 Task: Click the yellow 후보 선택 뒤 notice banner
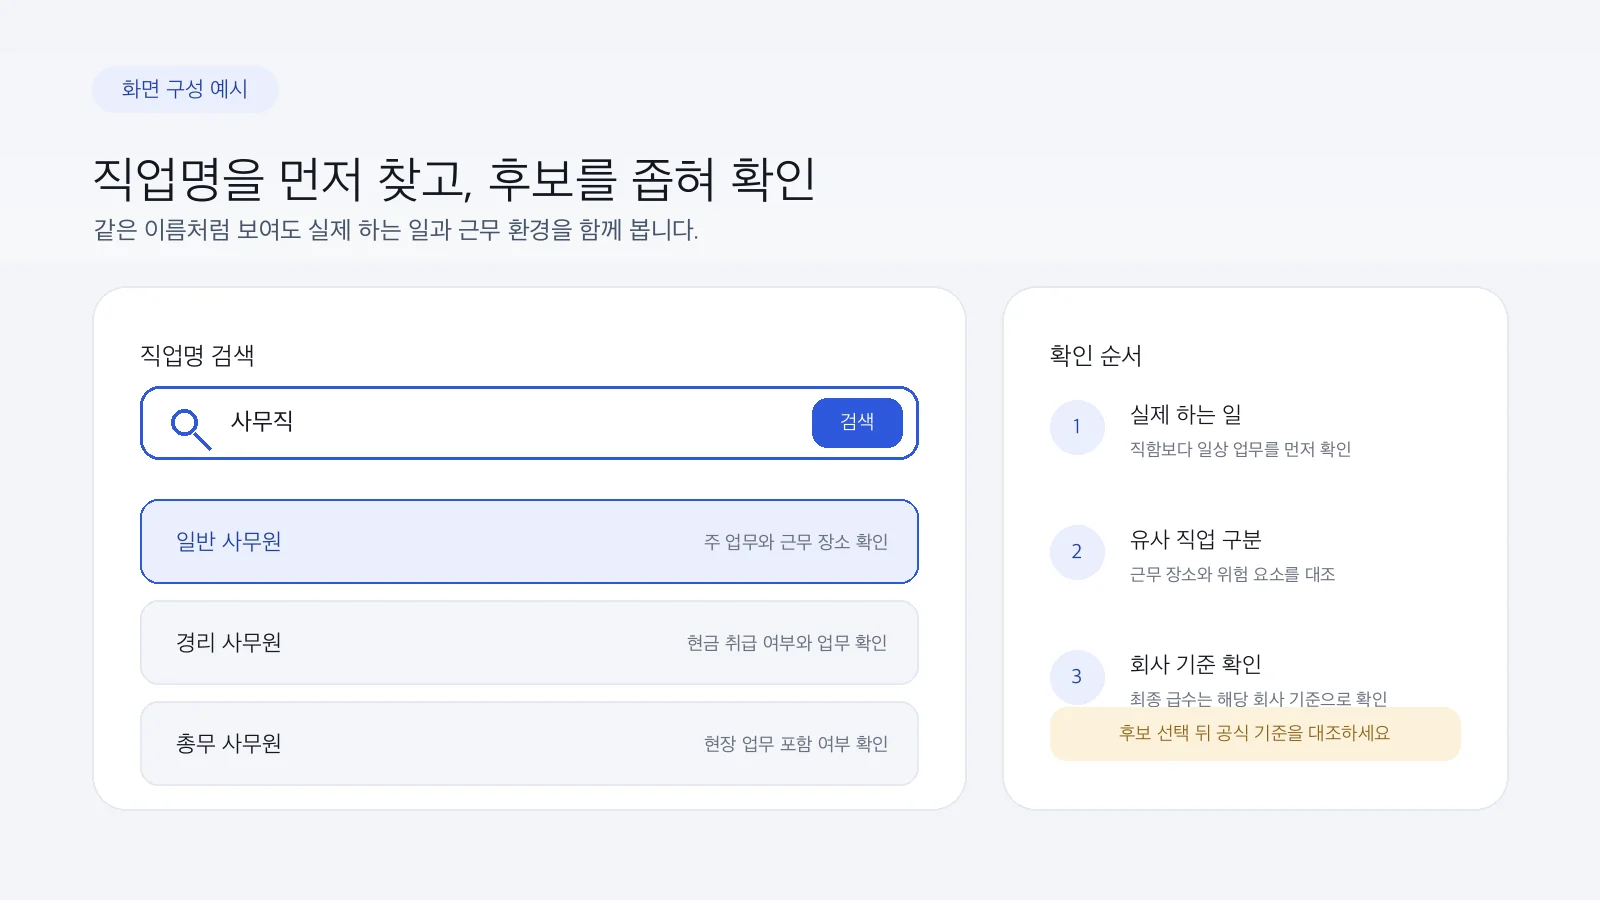(1255, 733)
